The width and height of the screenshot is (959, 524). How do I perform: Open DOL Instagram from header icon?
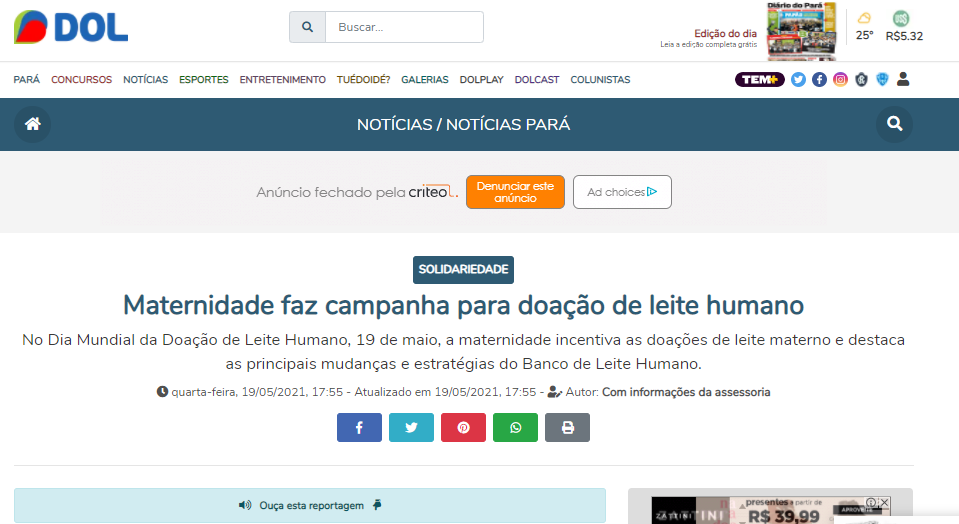click(840, 79)
